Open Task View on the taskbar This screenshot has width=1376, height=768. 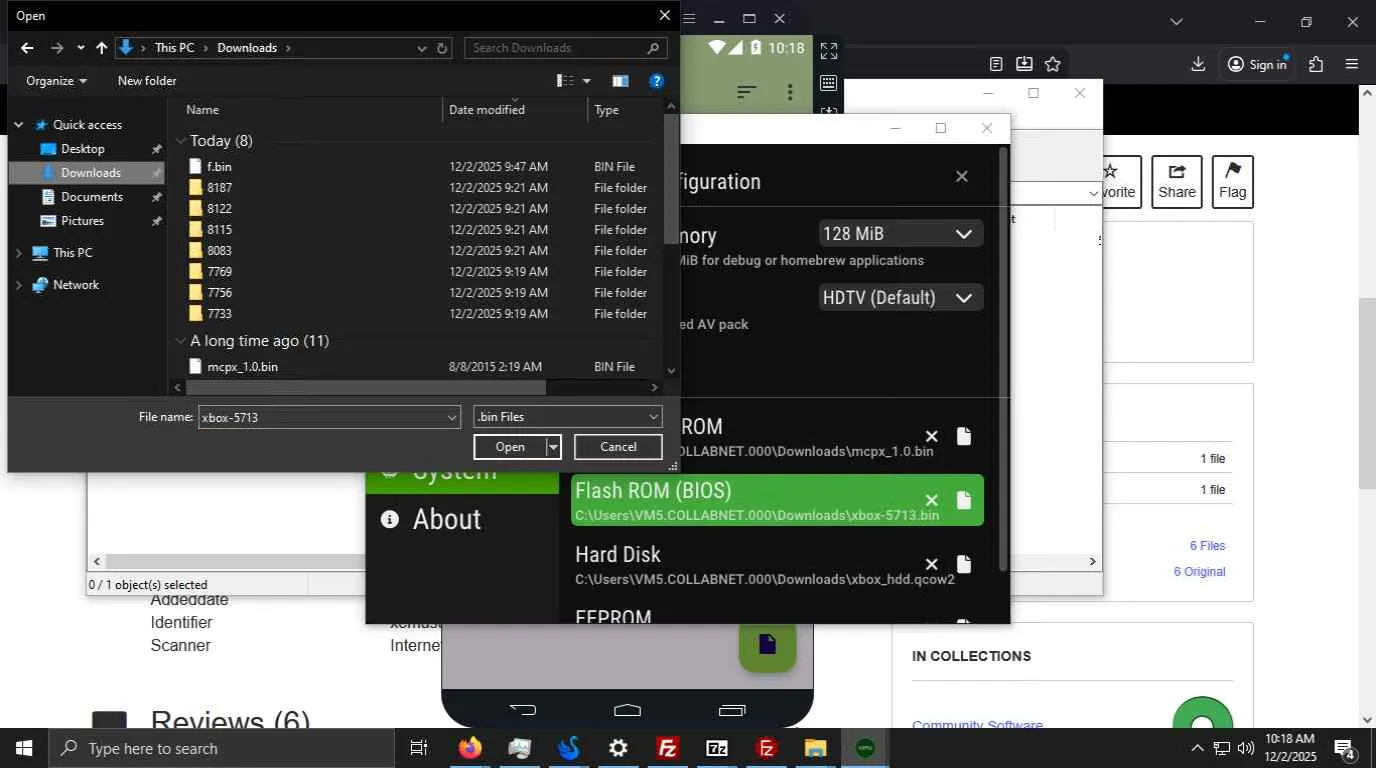(x=419, y=748)
